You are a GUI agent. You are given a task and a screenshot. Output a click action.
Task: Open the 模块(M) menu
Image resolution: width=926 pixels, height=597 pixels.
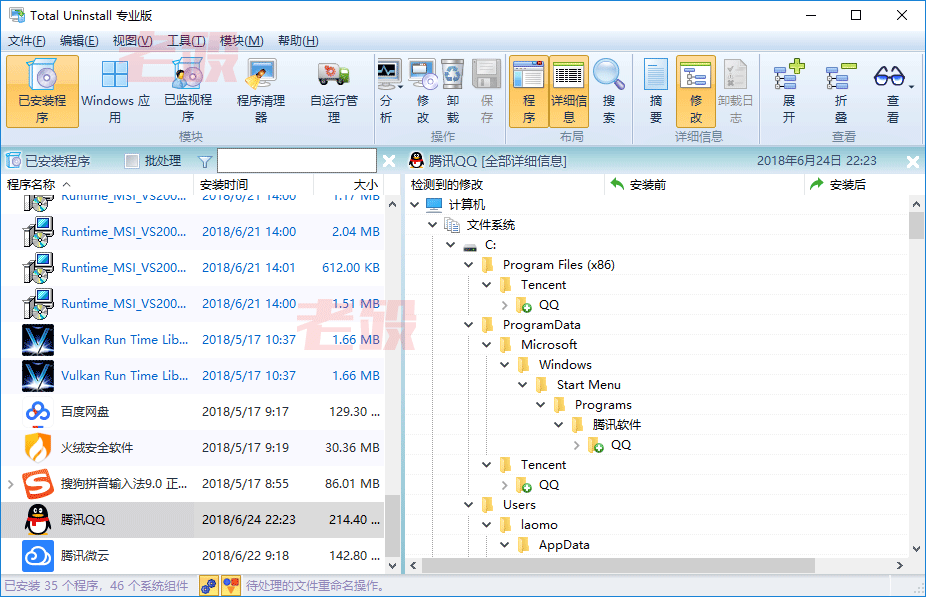point(242,41)
